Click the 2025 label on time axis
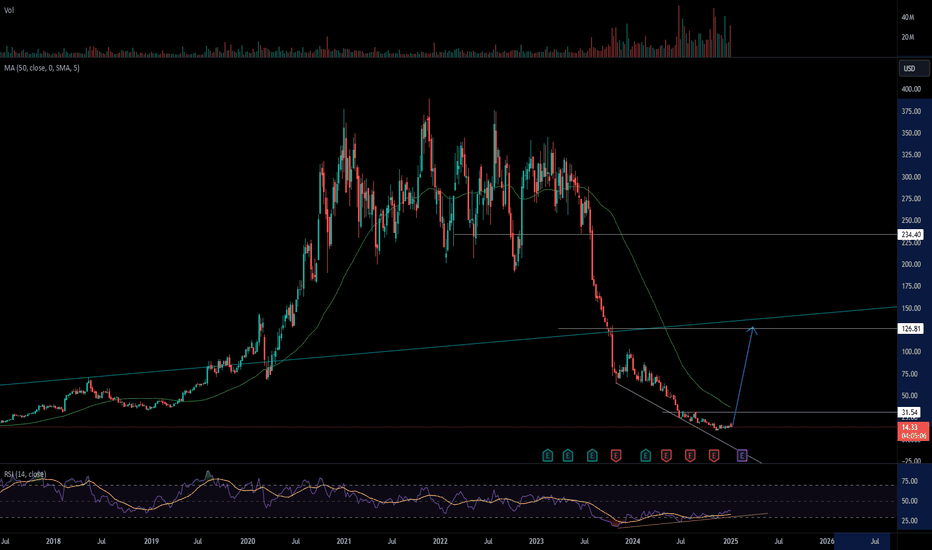 (x=731, y=542)
